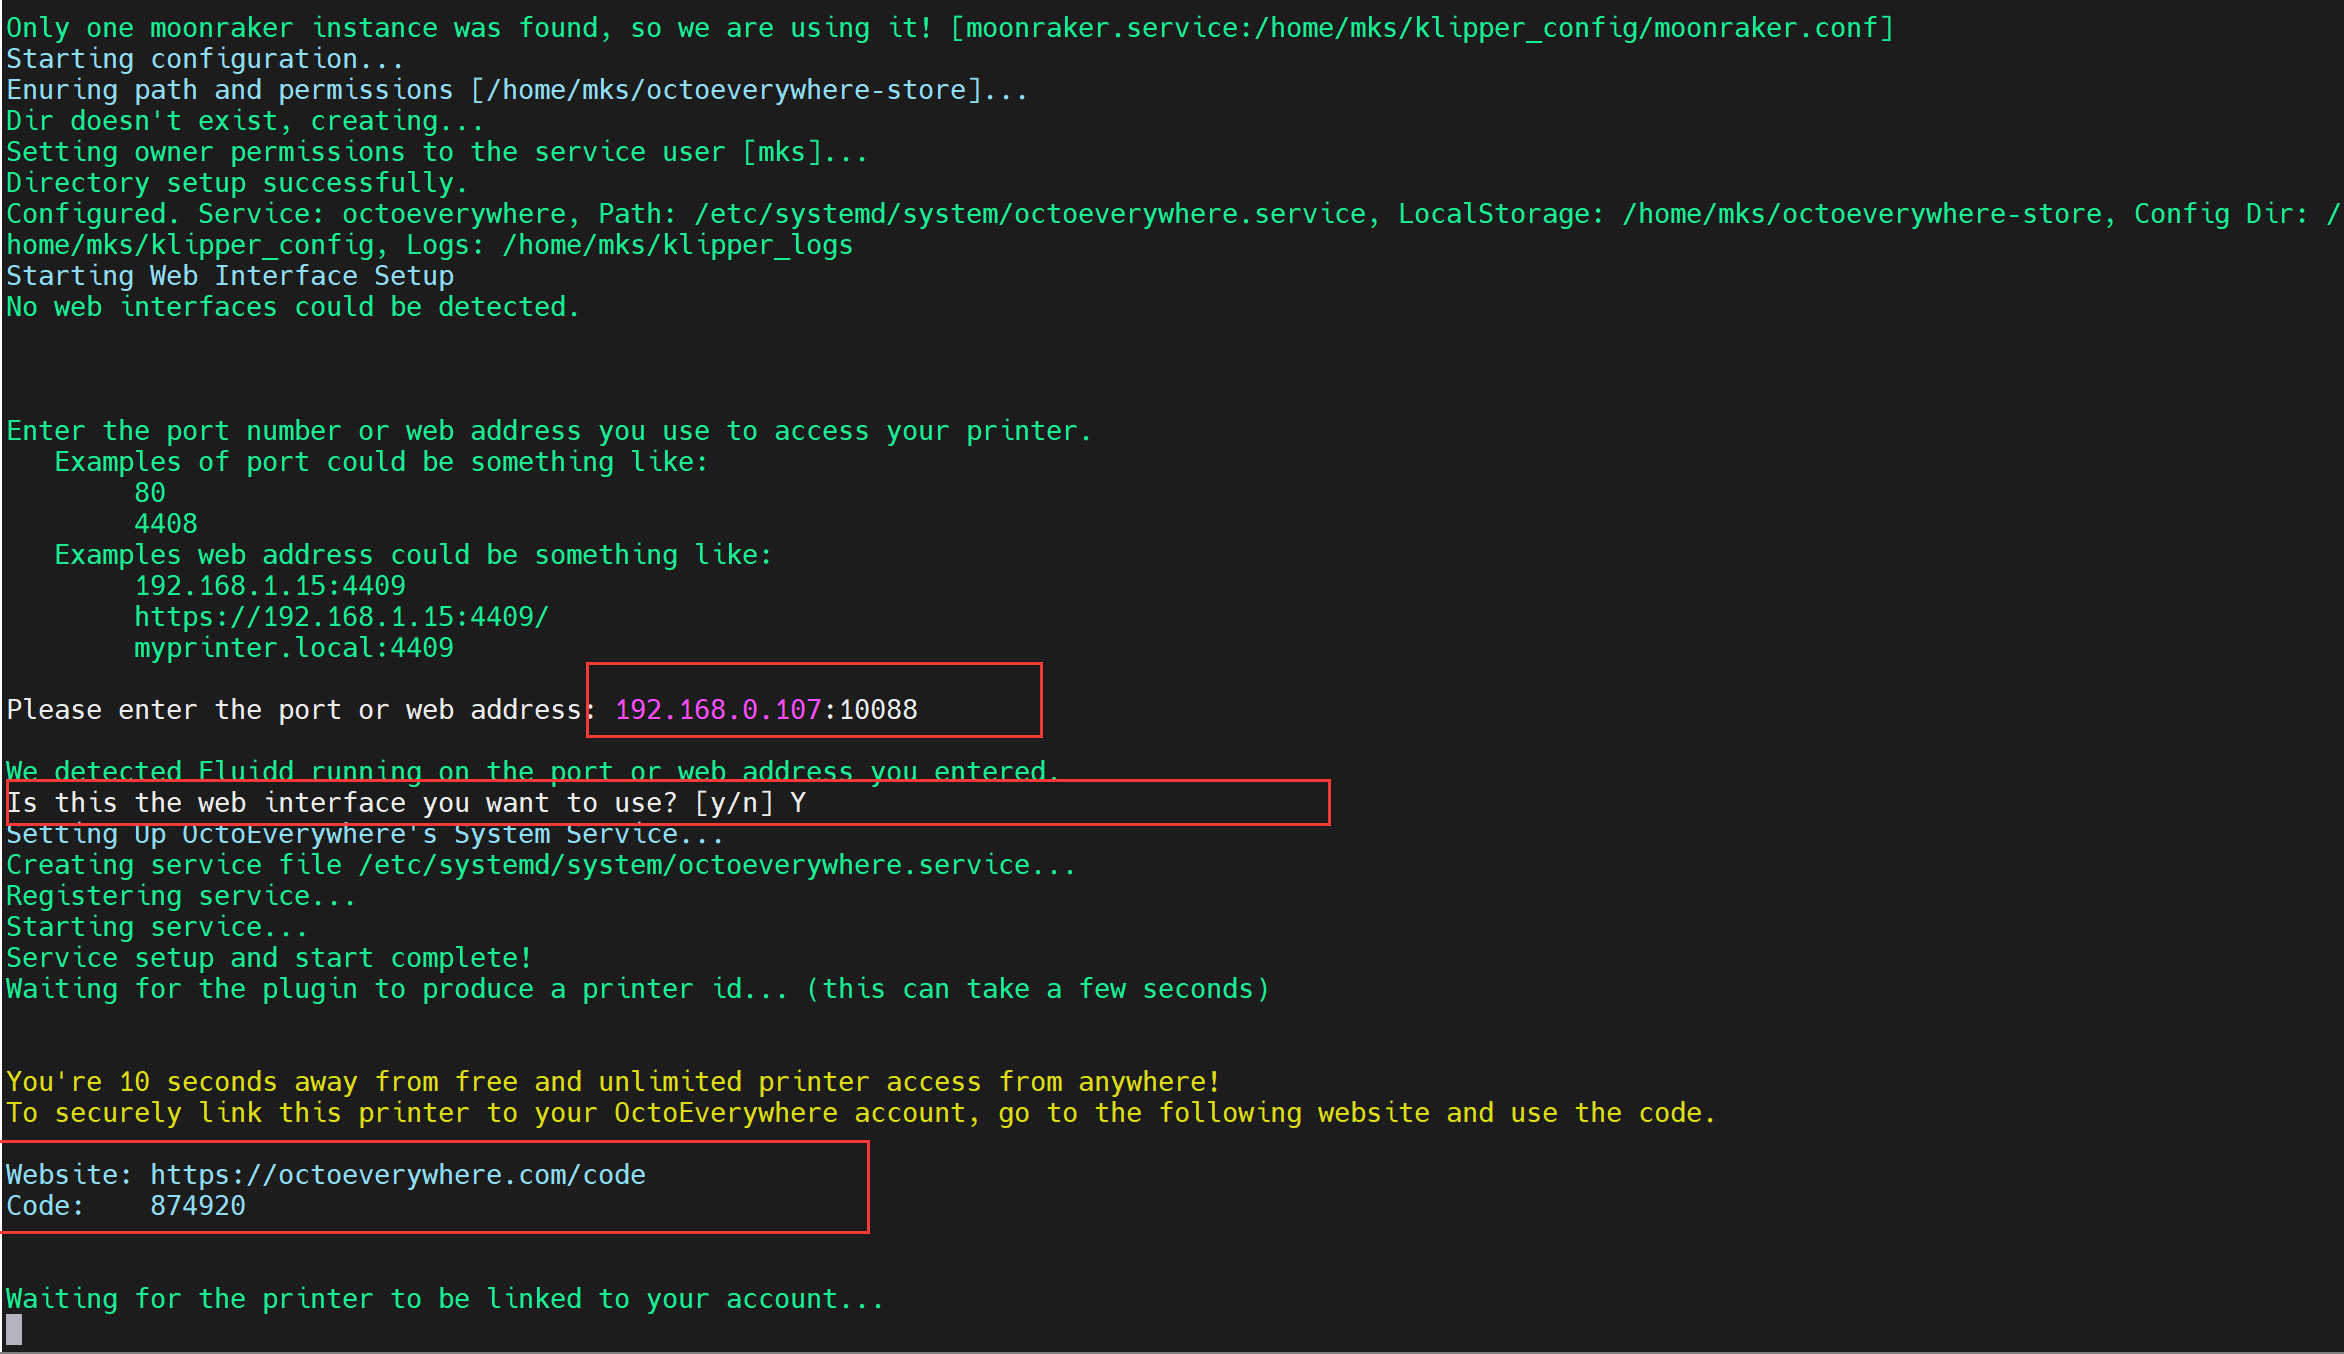Click 'Starting configuration...' line

[x=205, y=59]
